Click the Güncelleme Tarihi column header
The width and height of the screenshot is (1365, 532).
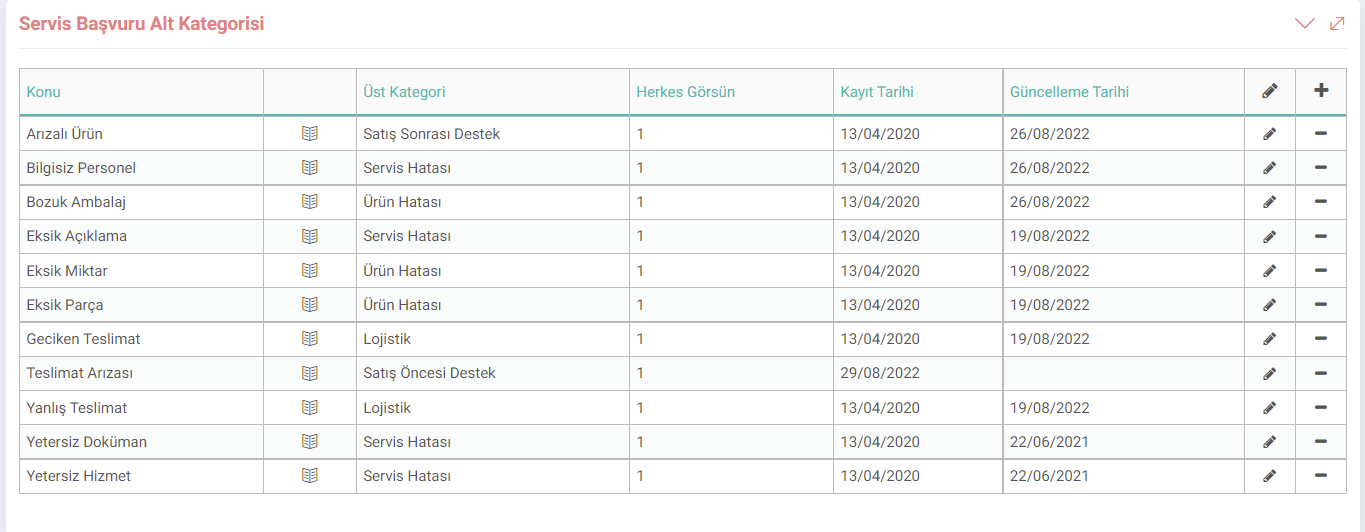point(1069,92)
